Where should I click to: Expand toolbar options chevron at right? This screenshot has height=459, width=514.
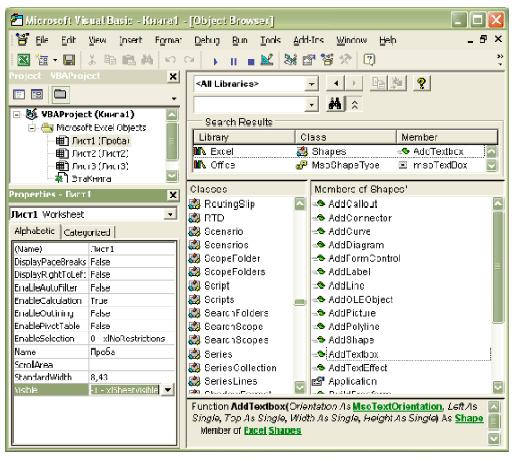[x=500, y=59]
